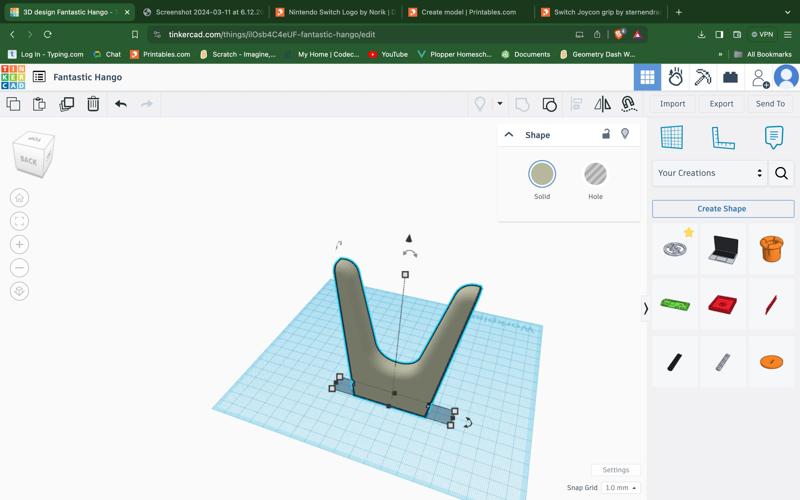This screenshot has height=500, width=800.
Task: Click the Home view icon
Action: point(19,198)
